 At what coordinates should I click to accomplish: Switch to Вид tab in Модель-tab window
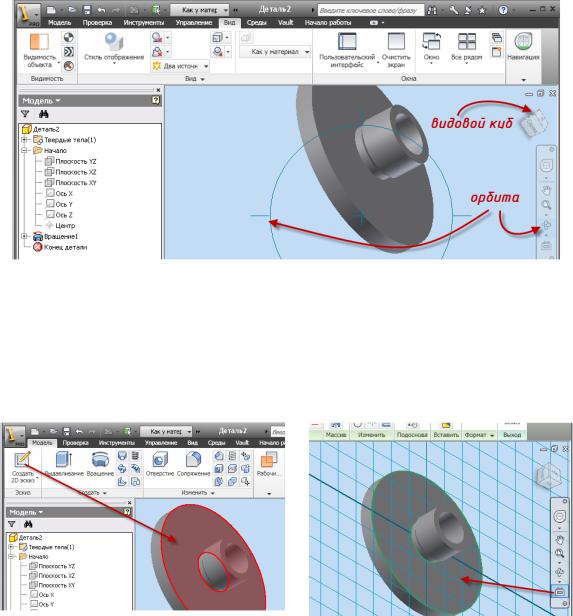pyautogui.click(x=192, y=443)
